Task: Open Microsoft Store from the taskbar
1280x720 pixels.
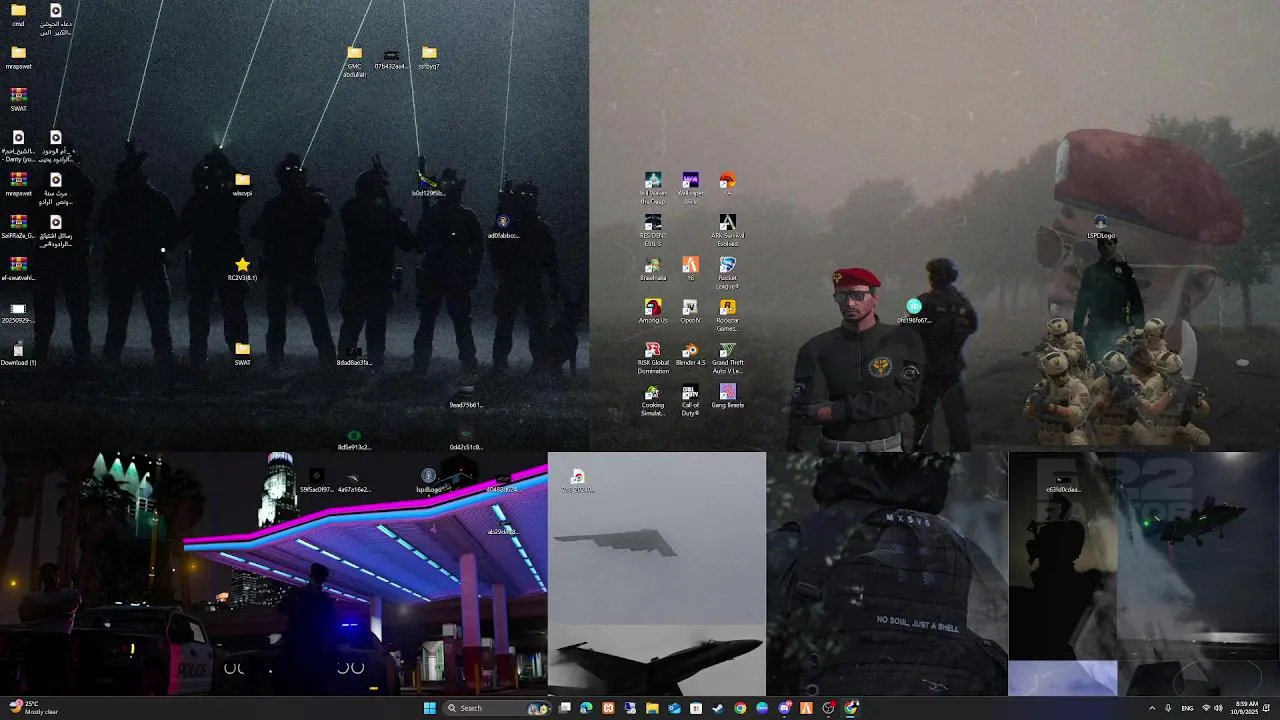Action: click(x=696, y=708)
